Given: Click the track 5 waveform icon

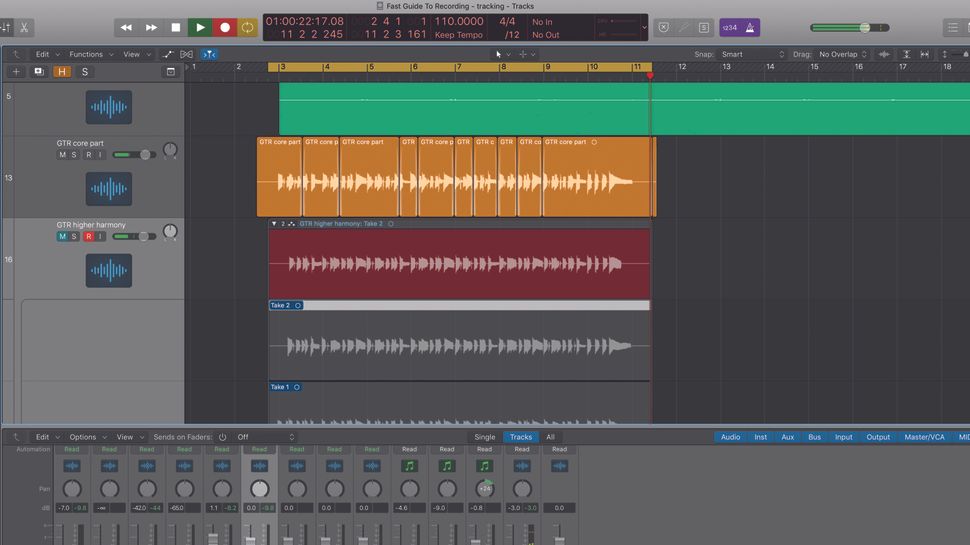Looking at the screenshot, I should [x=109, y=107].
